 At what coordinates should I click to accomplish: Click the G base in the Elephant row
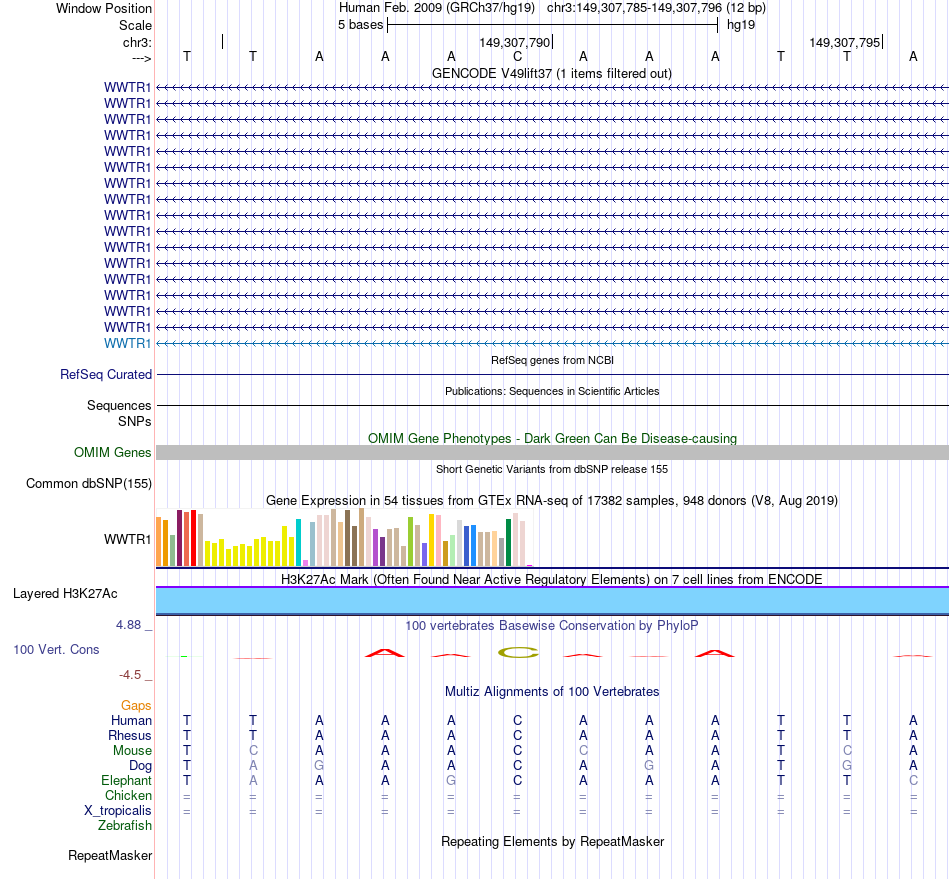(x=451, y=780)
